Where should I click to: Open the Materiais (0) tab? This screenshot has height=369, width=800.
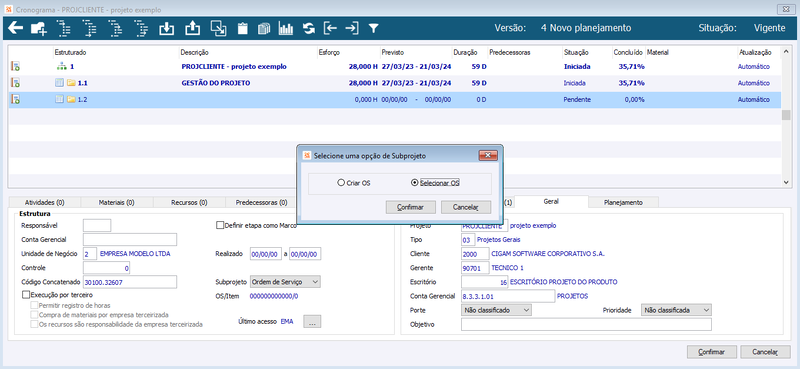(x=116, y=202)
